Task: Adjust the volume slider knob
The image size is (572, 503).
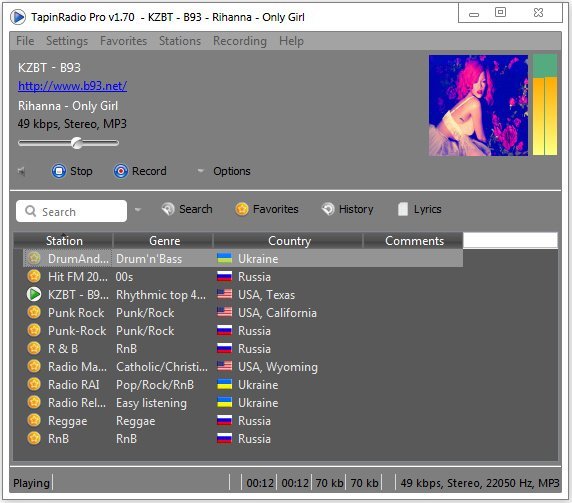Action: [x=77, y=143]
